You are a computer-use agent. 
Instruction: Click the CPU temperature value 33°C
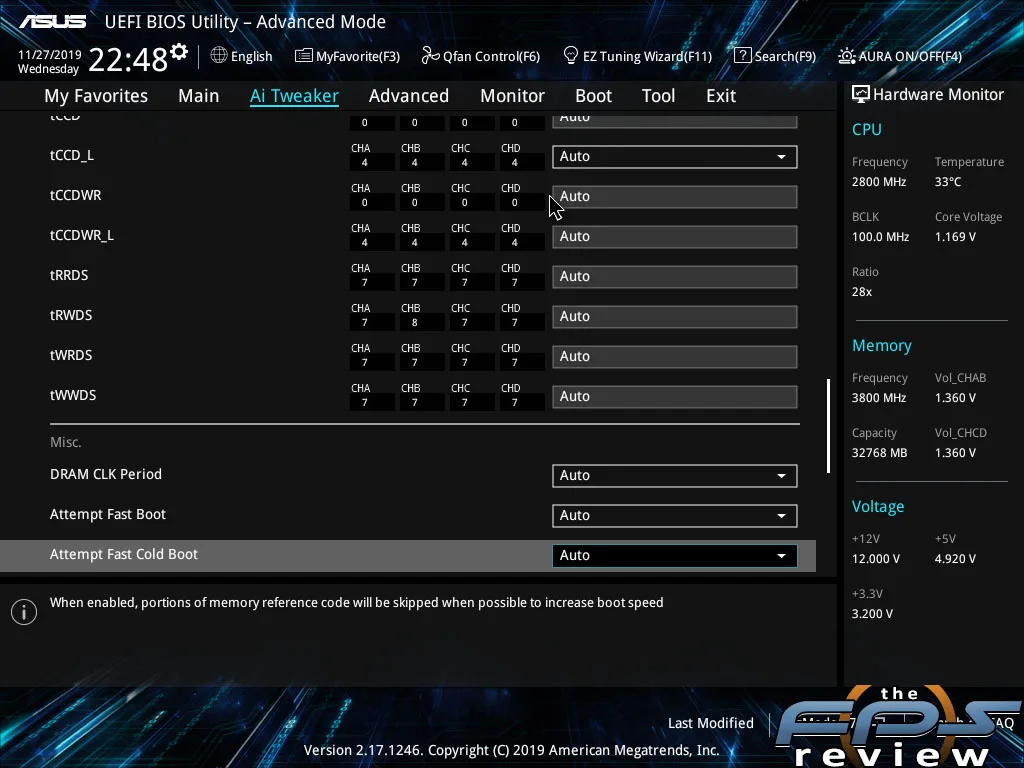[x=948, y=182]
